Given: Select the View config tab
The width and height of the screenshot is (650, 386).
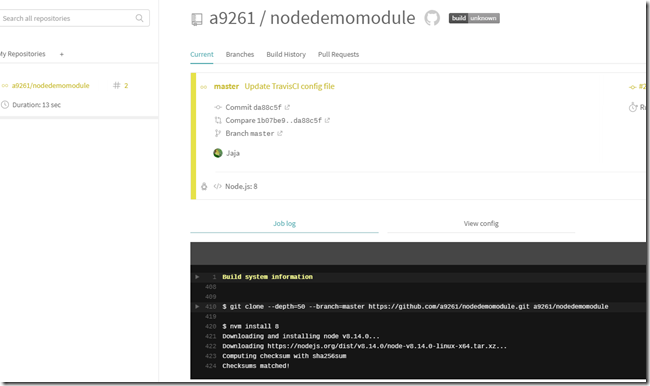Looking at the screenshot, I should [481, 223].
